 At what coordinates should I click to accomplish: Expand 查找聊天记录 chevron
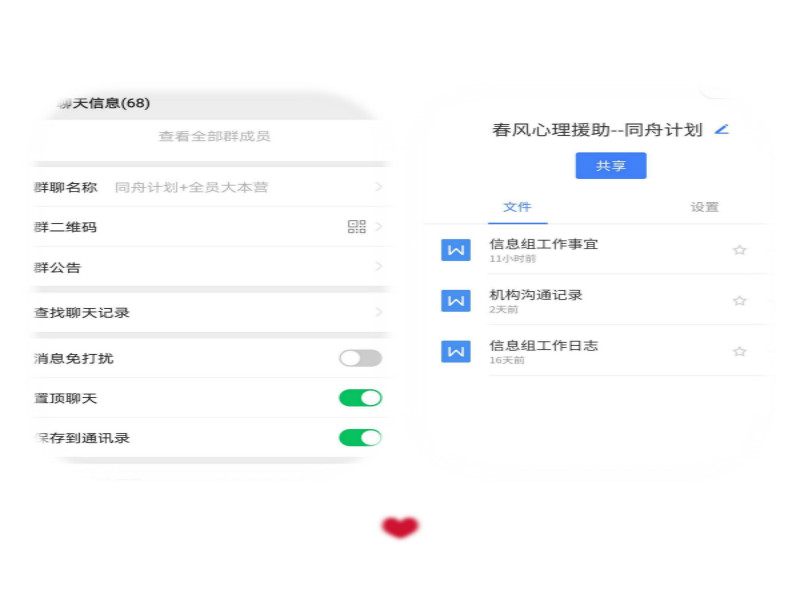(379, 313)
